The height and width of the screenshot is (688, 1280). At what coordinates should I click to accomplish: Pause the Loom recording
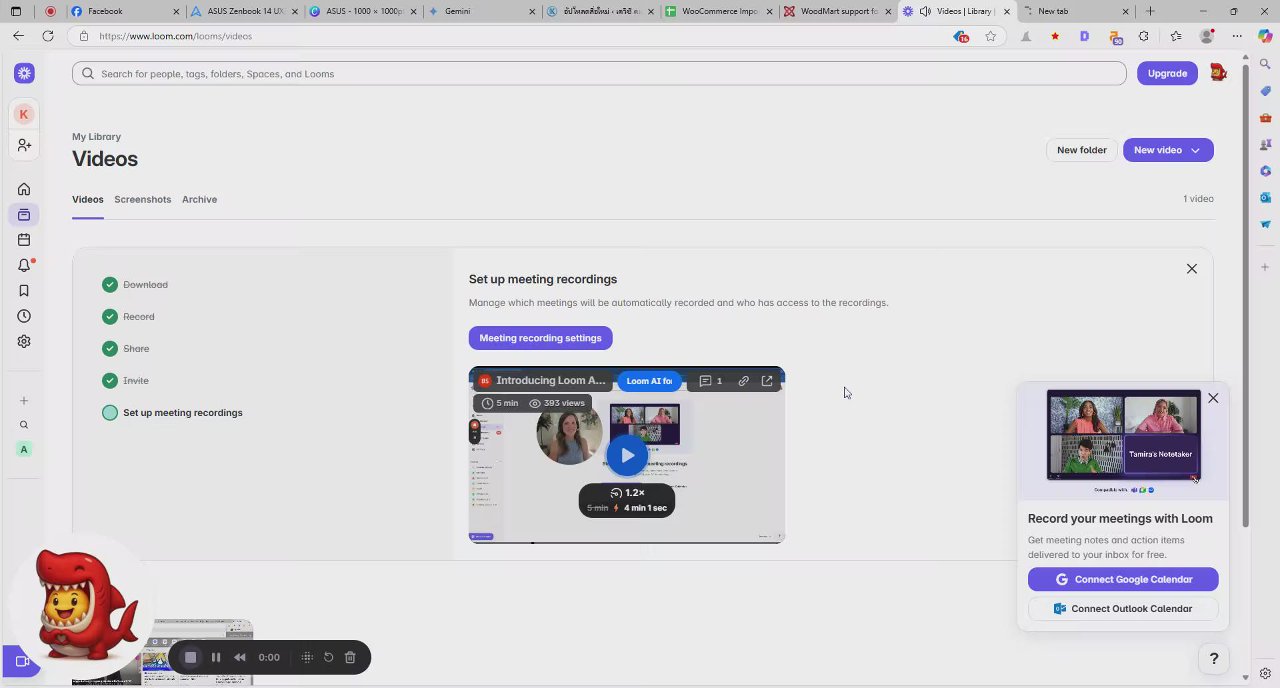[x=216, y=657]
